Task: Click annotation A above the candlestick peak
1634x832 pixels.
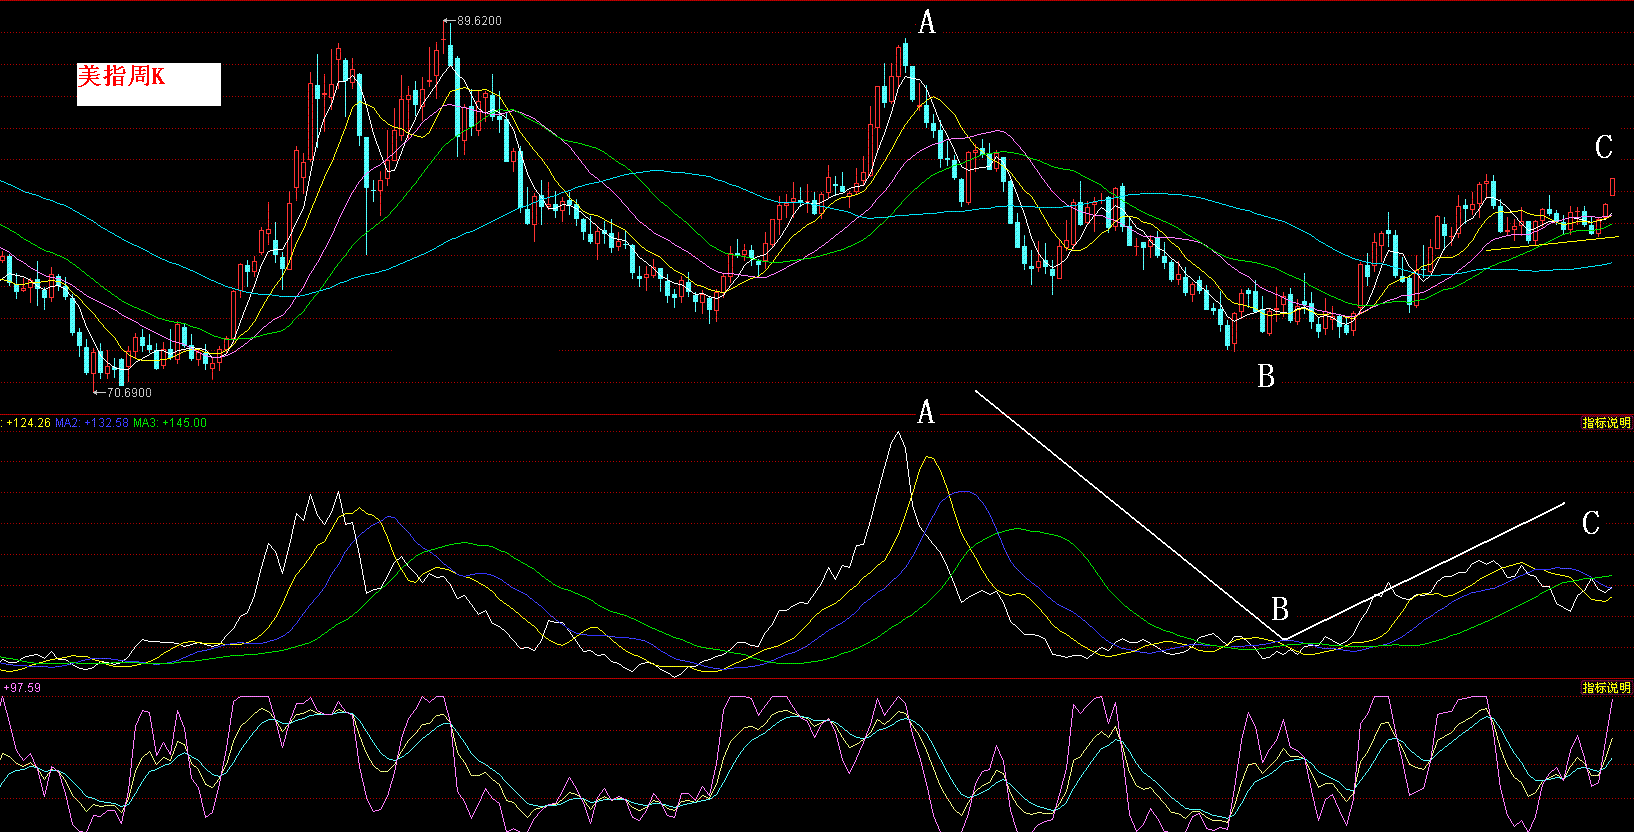Action: [x=927, y=22]
